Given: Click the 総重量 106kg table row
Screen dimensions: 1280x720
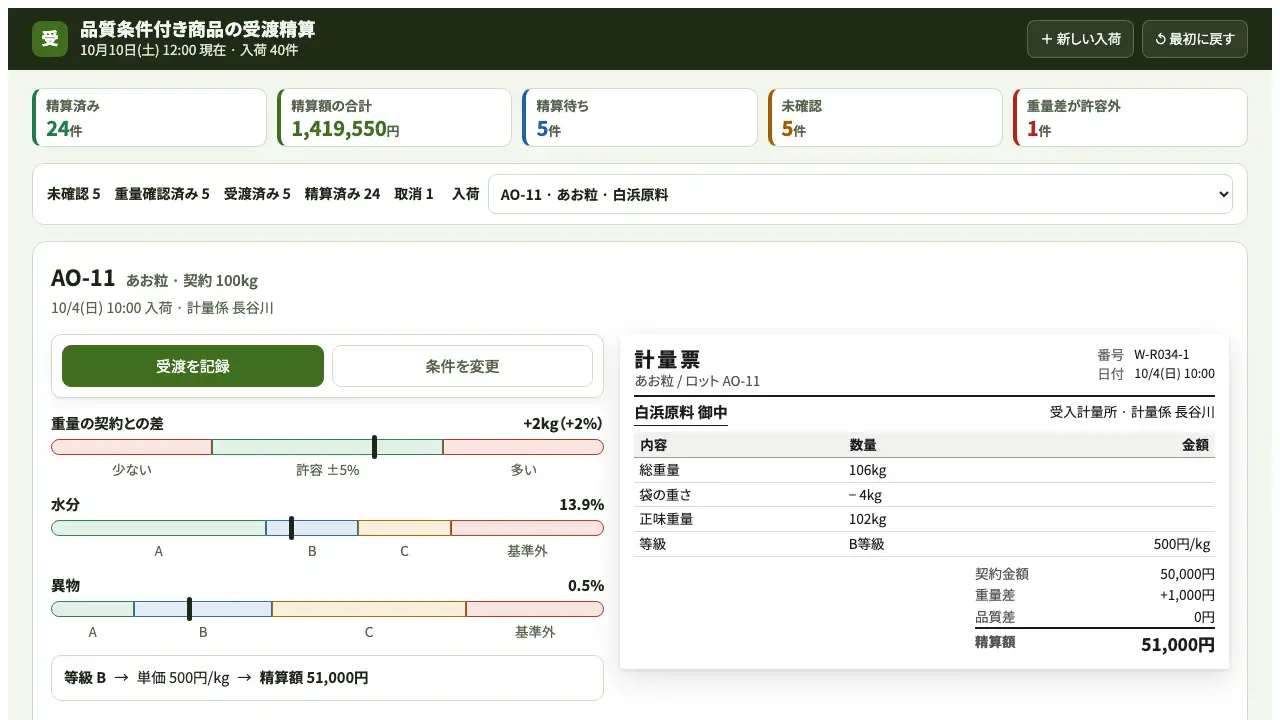Looking at the screenshot, I should point(925,470).
